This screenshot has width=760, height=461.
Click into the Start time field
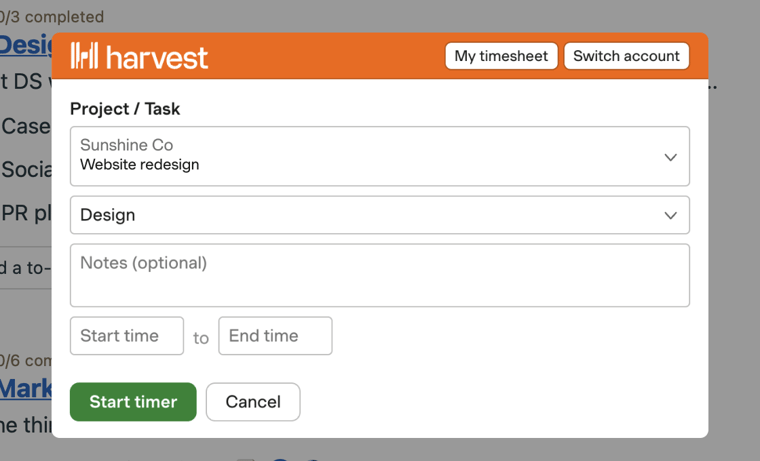click(x=127, y=336)
